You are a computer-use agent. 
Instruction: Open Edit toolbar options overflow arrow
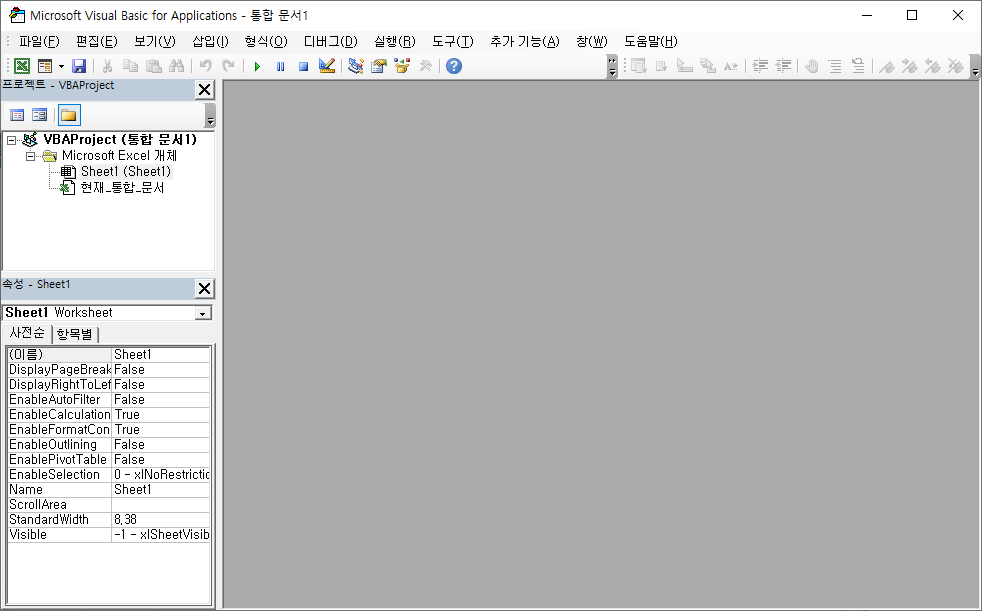coord(975,66)
